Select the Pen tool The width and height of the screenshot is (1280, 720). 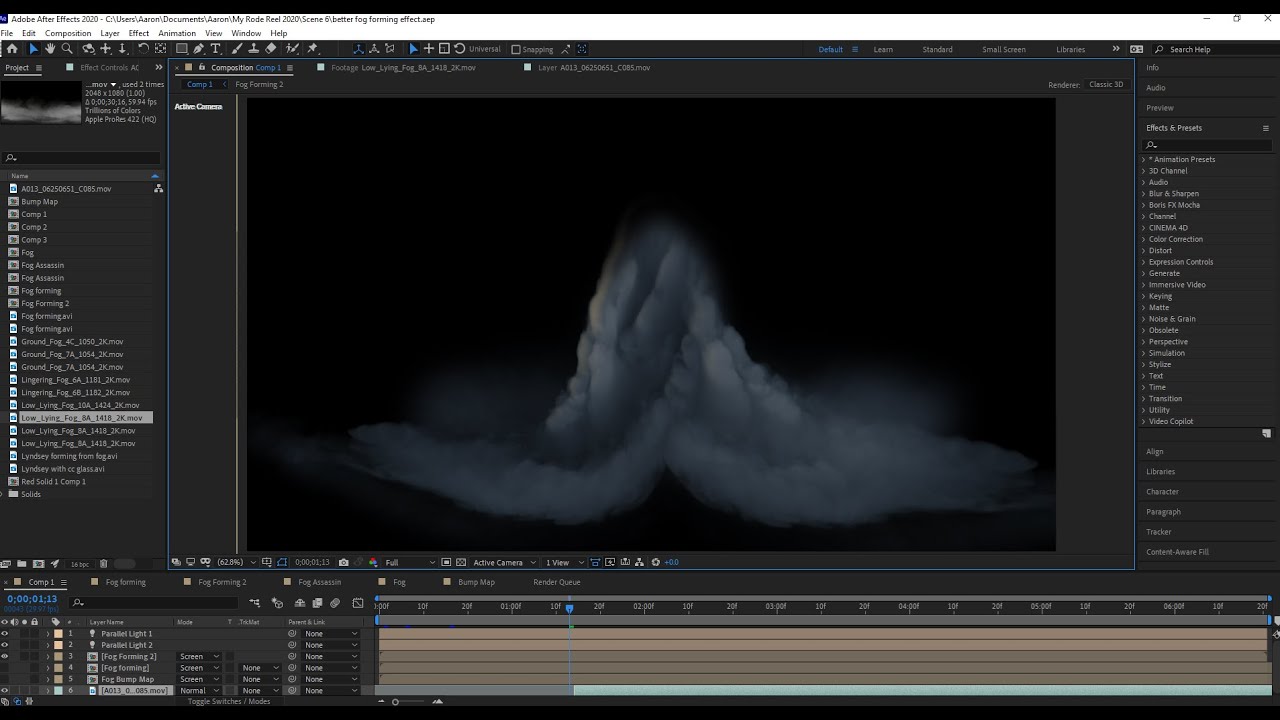(x=199, y=48)
